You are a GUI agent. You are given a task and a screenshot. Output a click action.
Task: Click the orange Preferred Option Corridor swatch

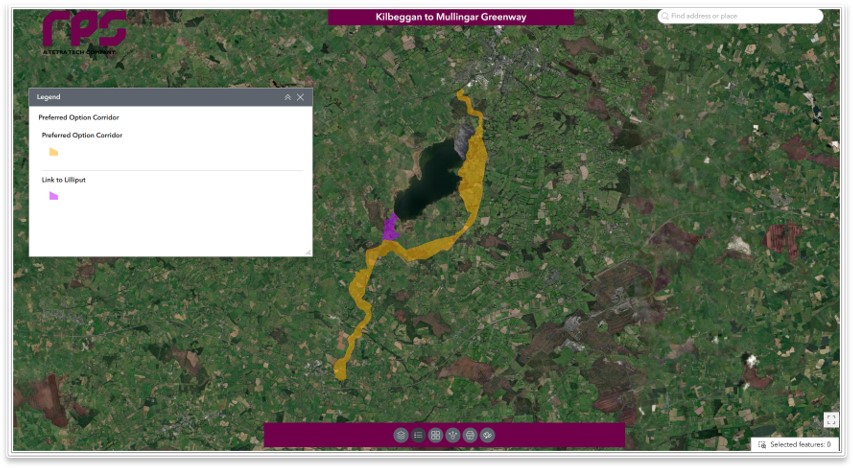[x=53, y=152]
